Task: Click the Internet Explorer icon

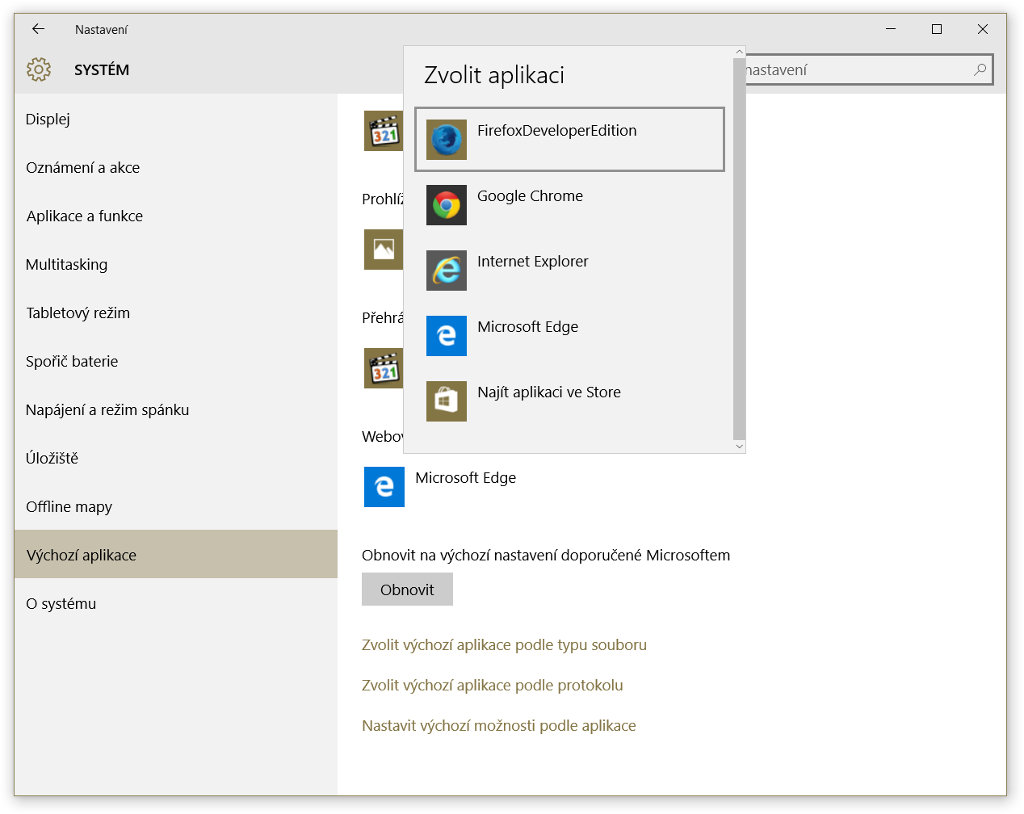Action: 446,270
